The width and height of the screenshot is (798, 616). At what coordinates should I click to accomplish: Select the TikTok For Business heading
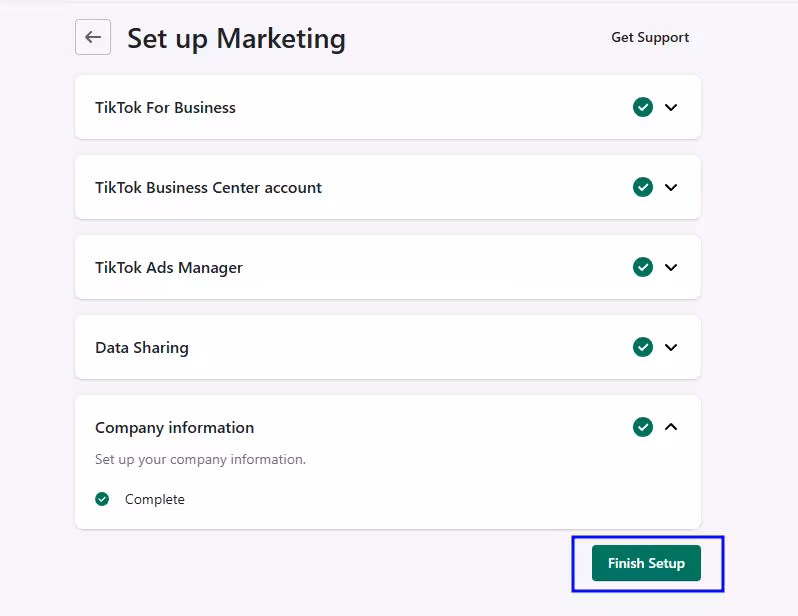click(x=165, y=107)
